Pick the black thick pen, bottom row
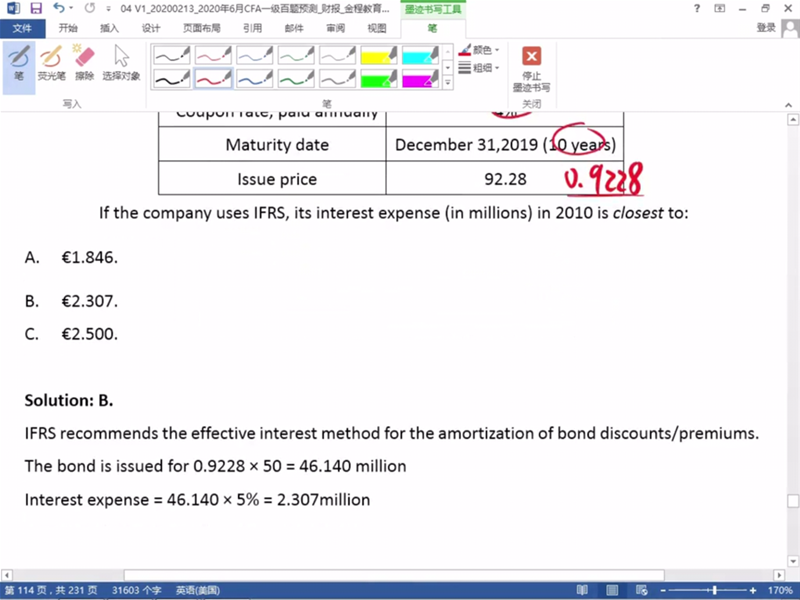This screenshot has width=800, height=600. point(172,79)
